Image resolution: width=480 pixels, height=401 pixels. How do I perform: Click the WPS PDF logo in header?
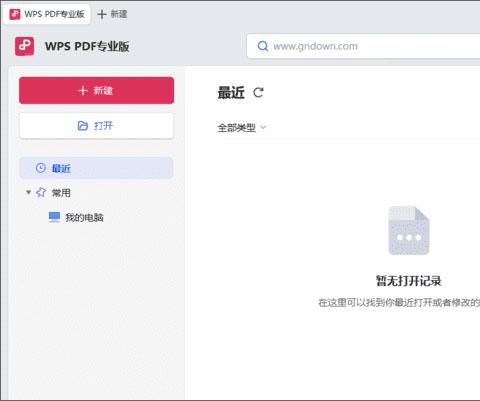(x=24, y=46)
